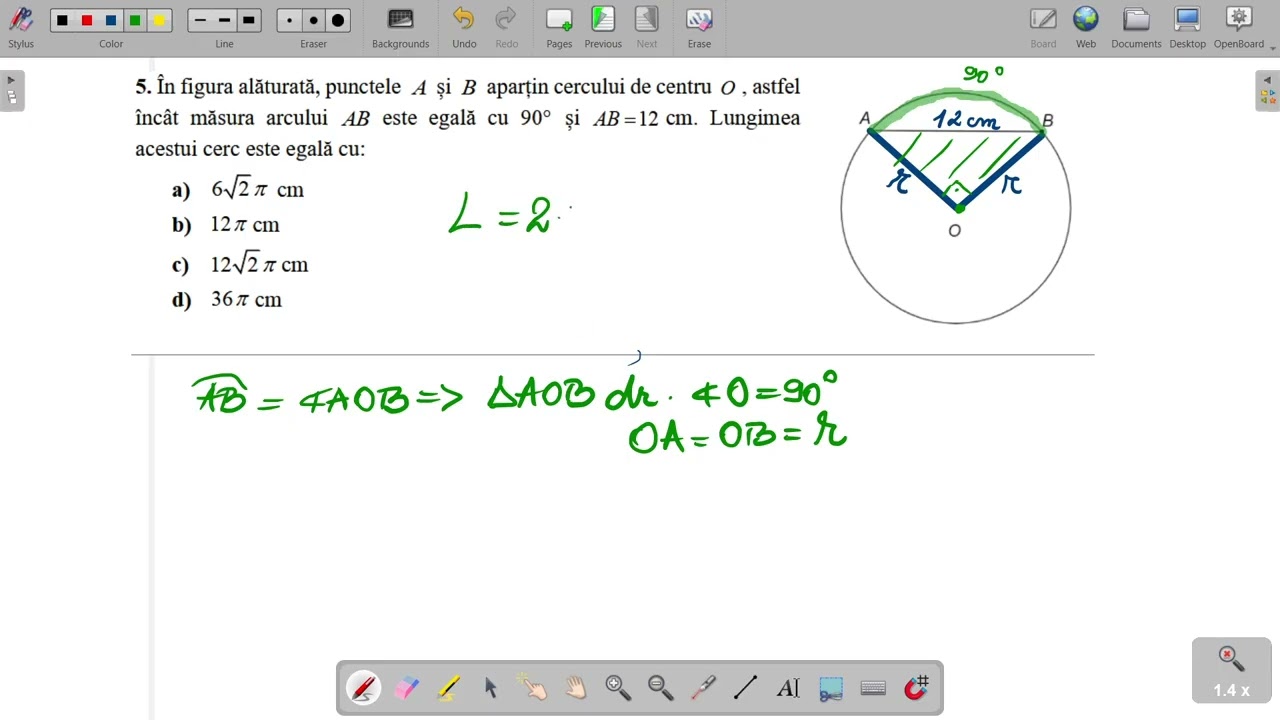
Task: Show the Desktop mode
Action: coord(1187,27)
